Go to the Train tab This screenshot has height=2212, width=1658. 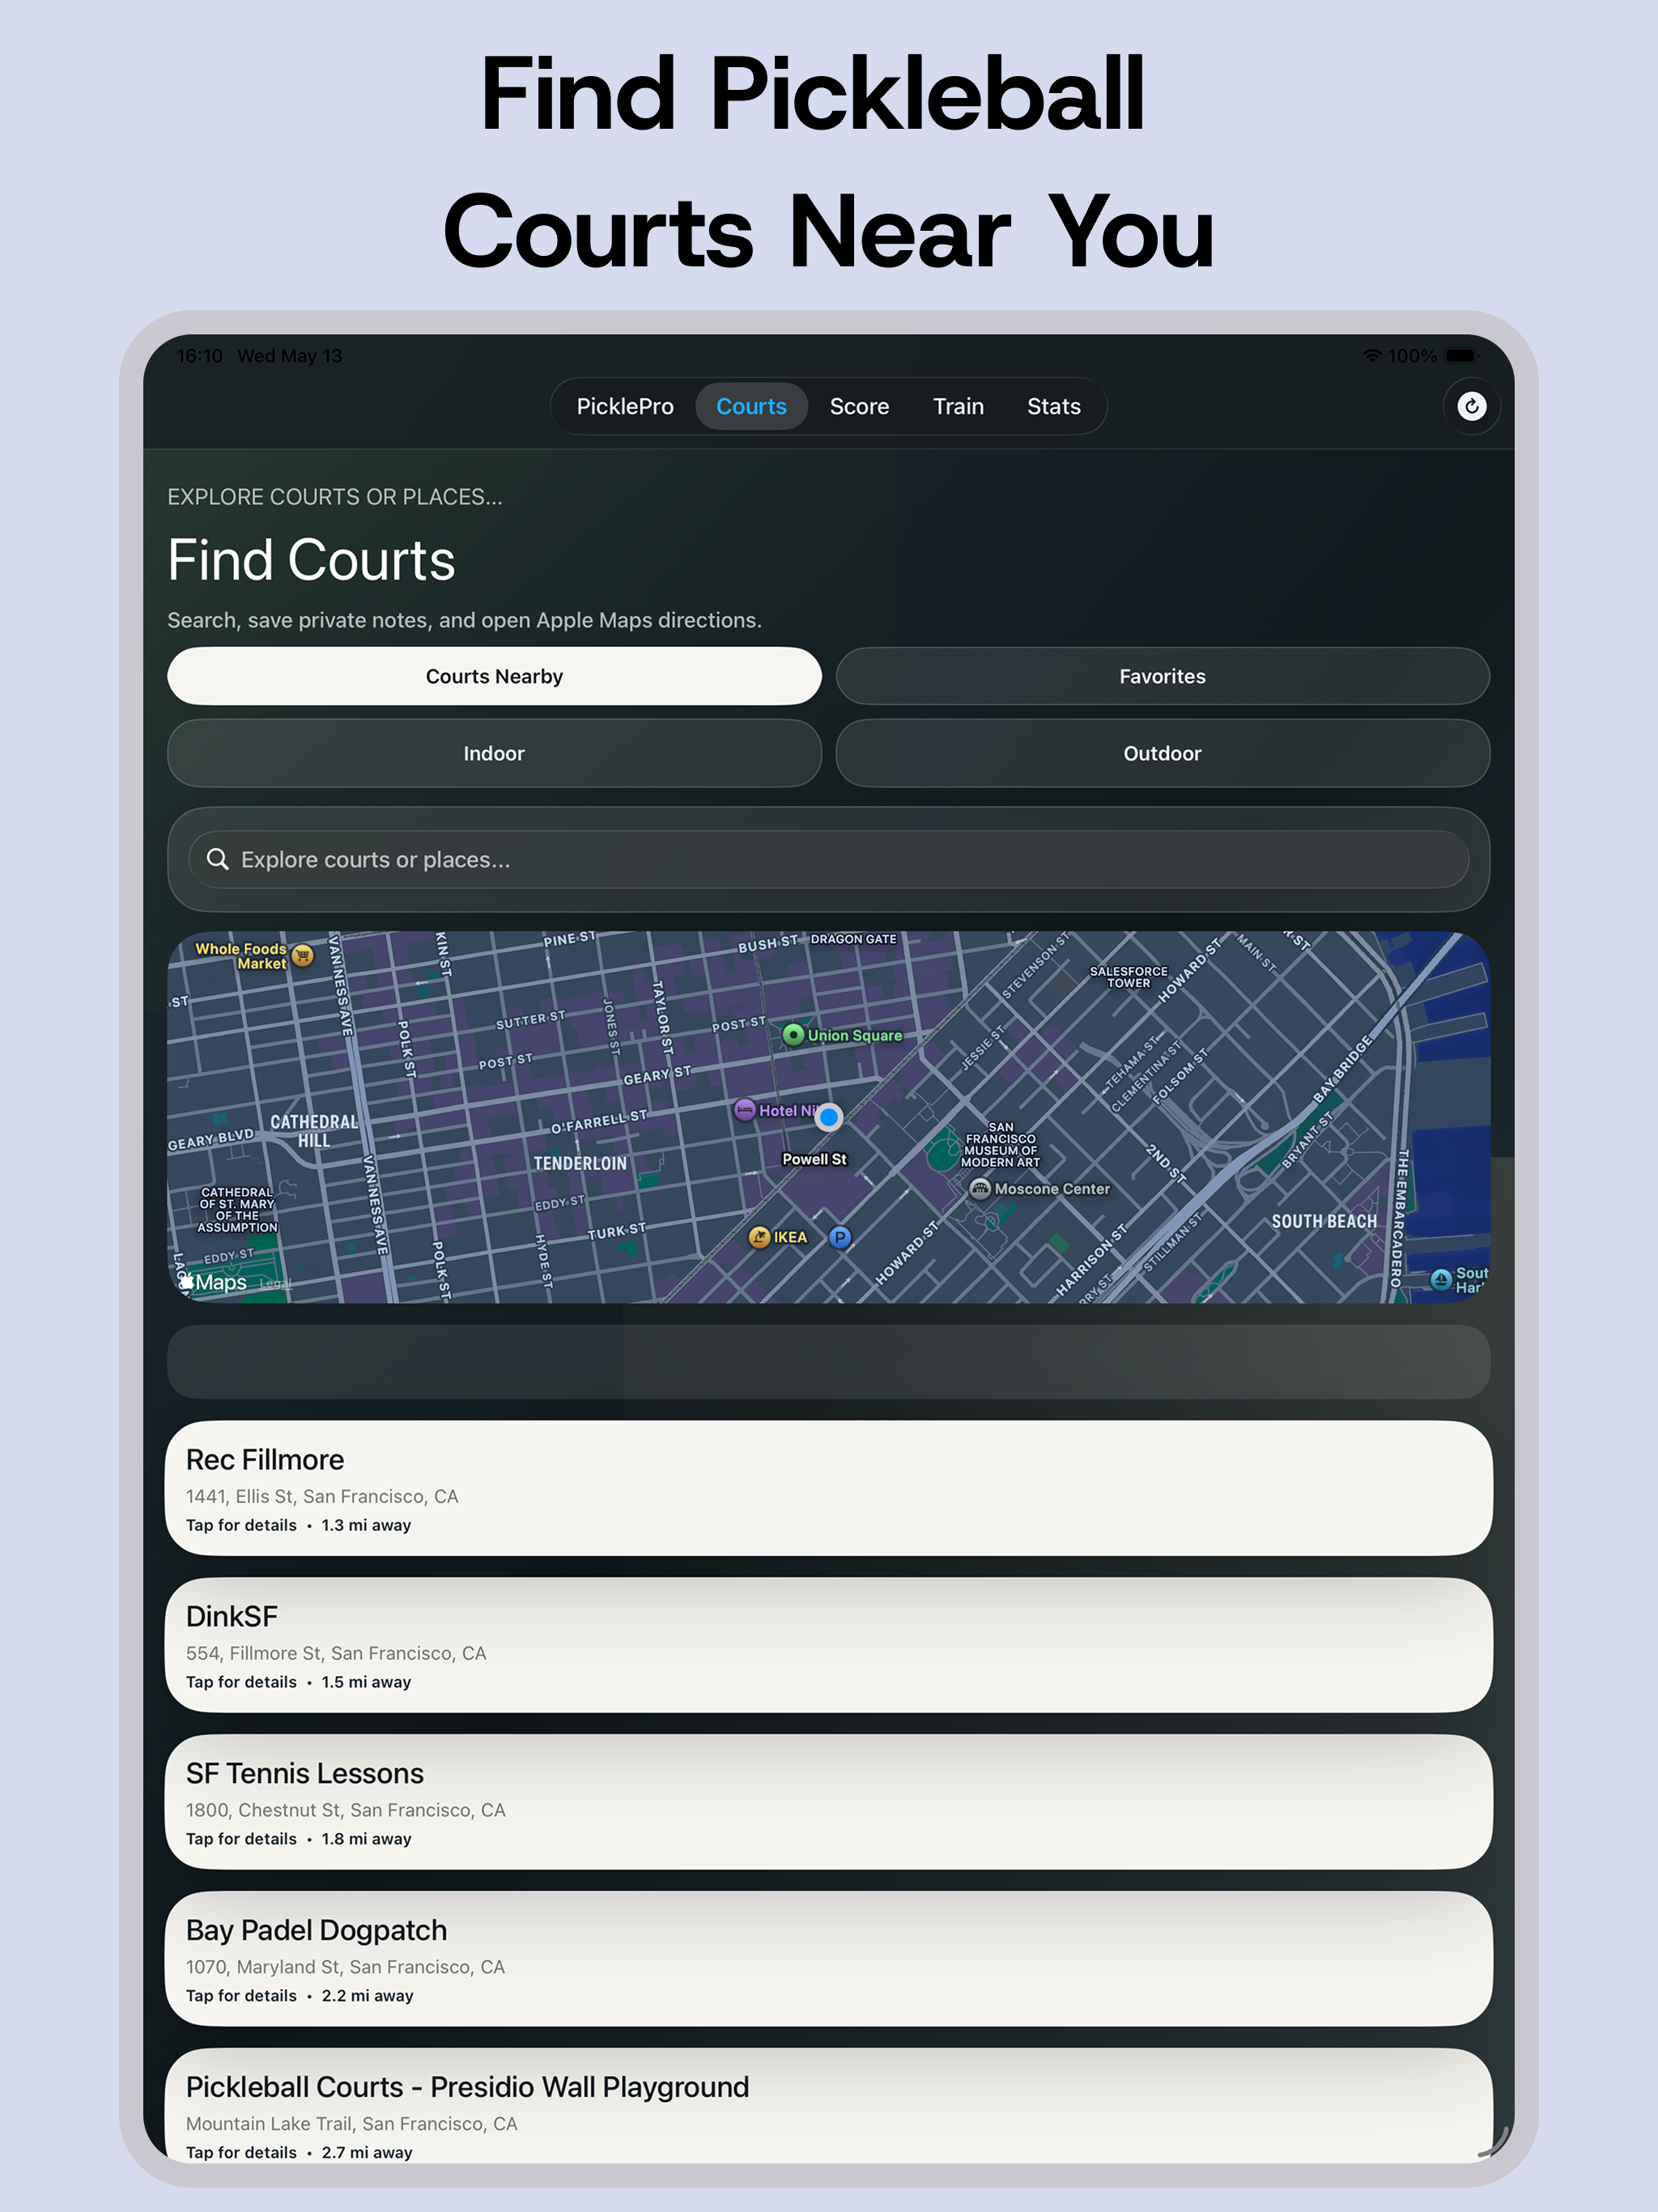tap(958, 406)
